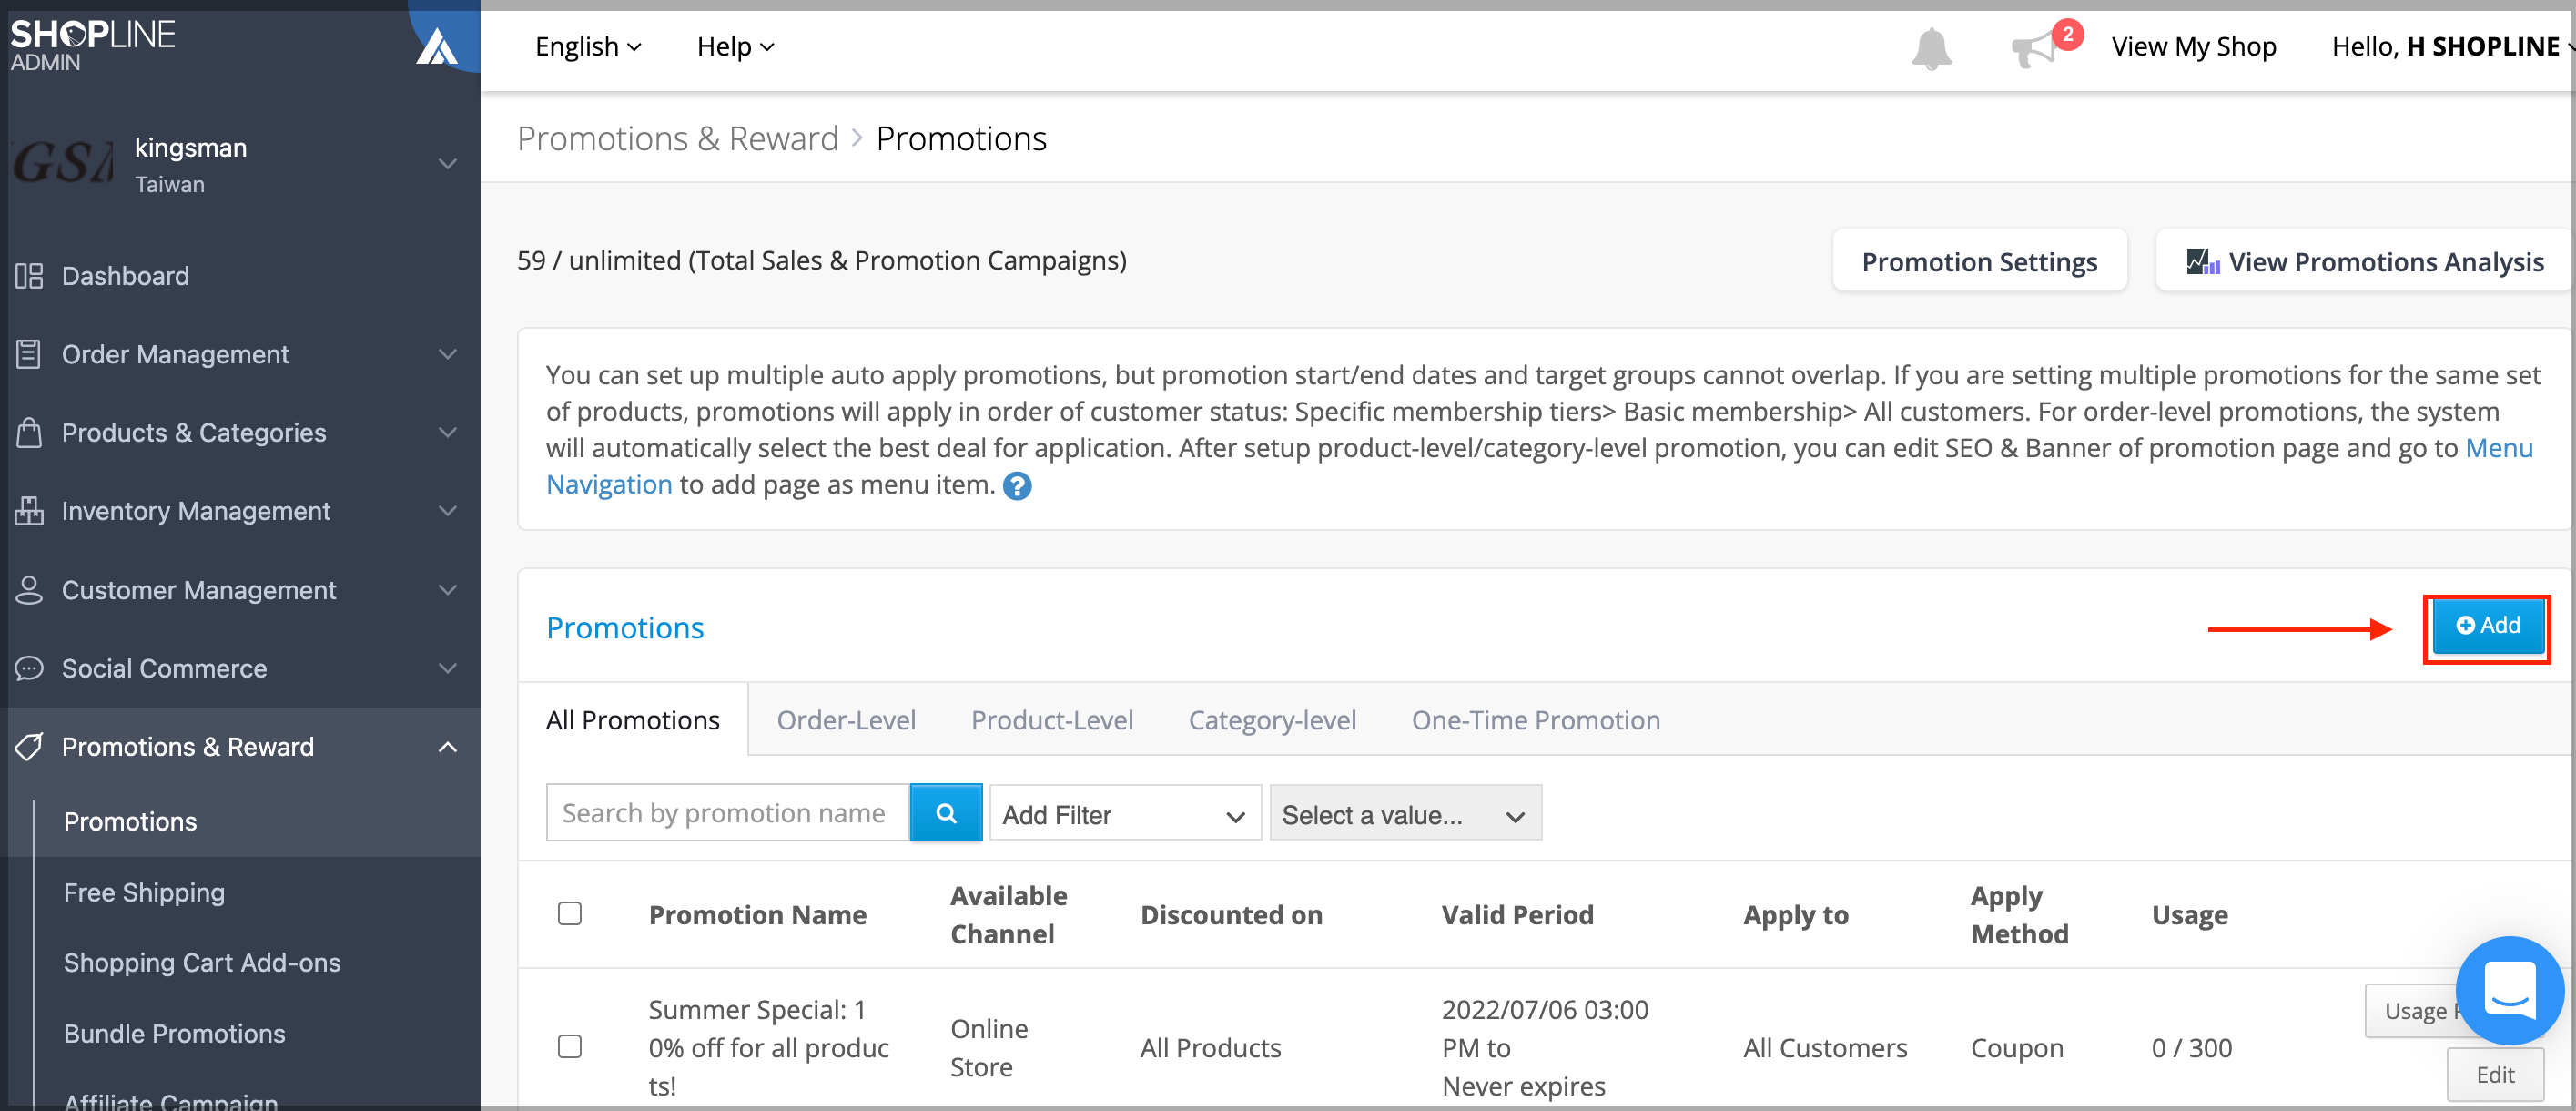The width and height of the screenshot is (2576, 1111).
Task: Open Dashboard in the sidebar
Action: (x=125, y=276)
